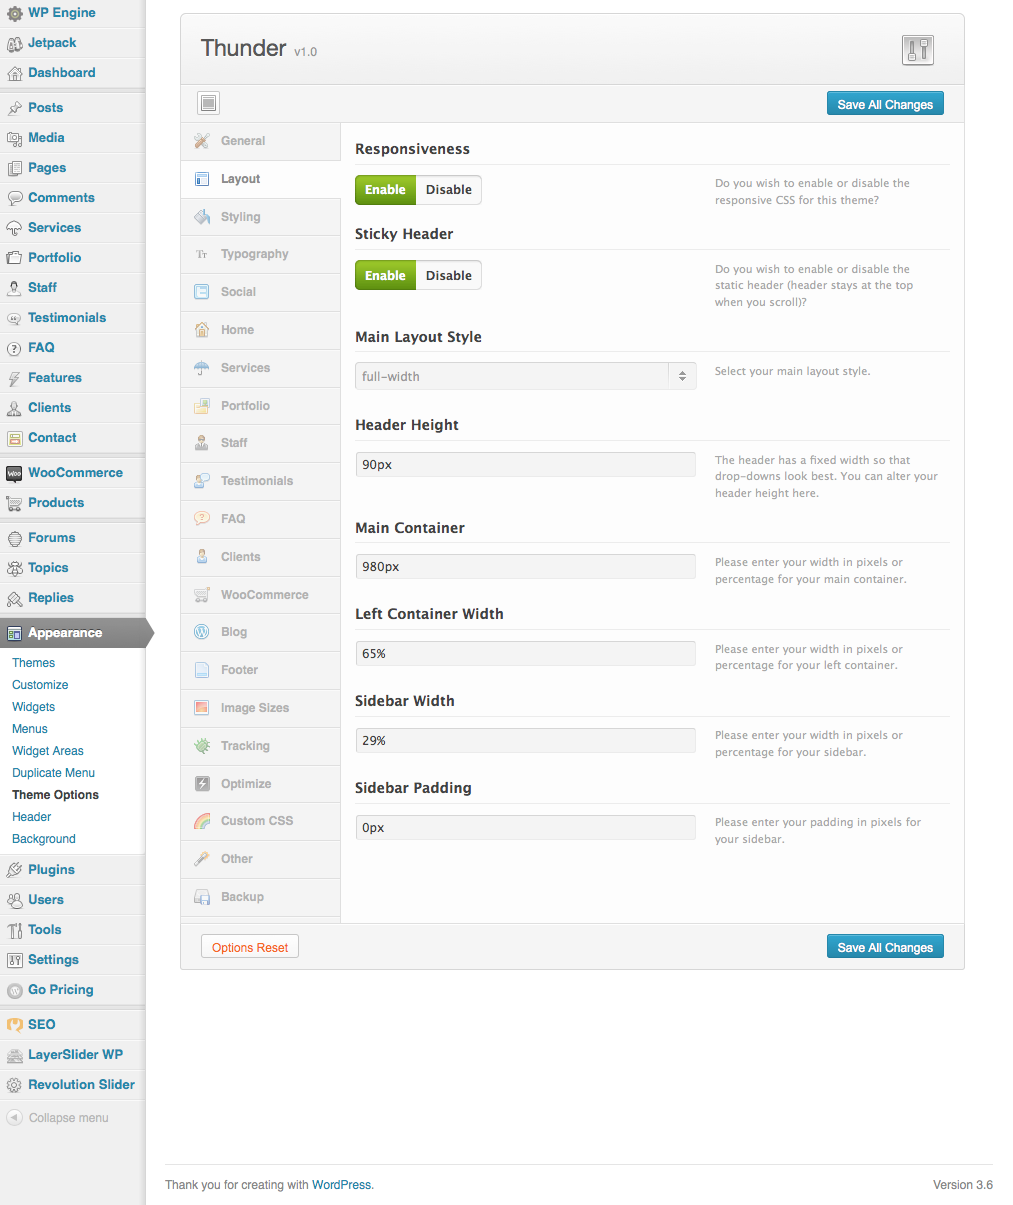Click the WooCommerce cart icon in options tabs
The height and width of the screenshot is (1205, 1013).
pyautogui.click(x=202, y=595)
